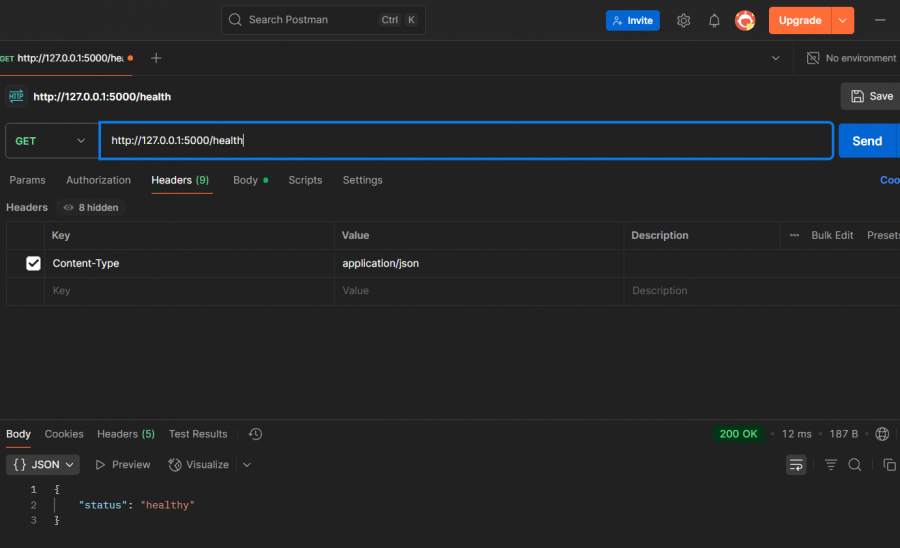Click the Save button

[871, 96]
